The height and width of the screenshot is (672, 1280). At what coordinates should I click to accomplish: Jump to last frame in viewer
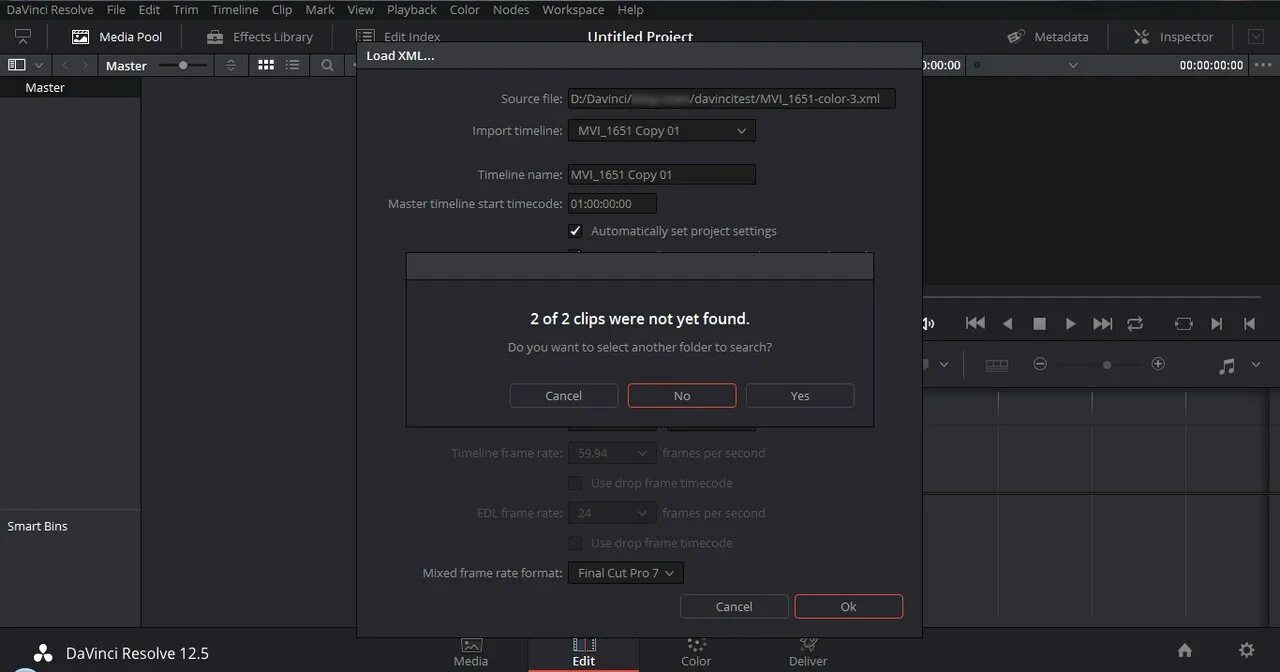(x=1102, y=323)
